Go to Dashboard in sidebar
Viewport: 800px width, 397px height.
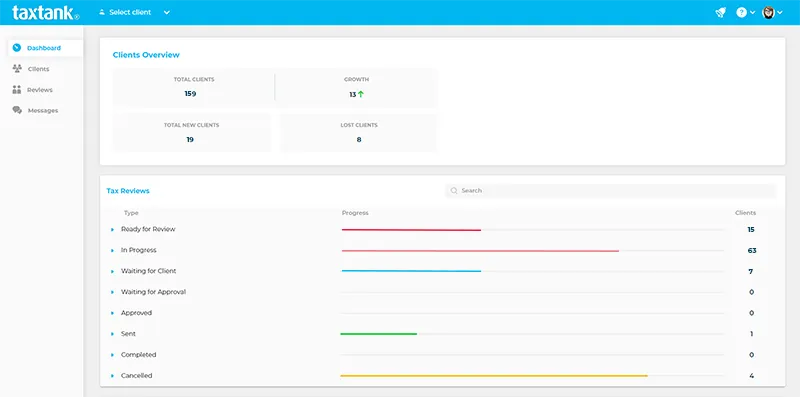pos(45,48)
